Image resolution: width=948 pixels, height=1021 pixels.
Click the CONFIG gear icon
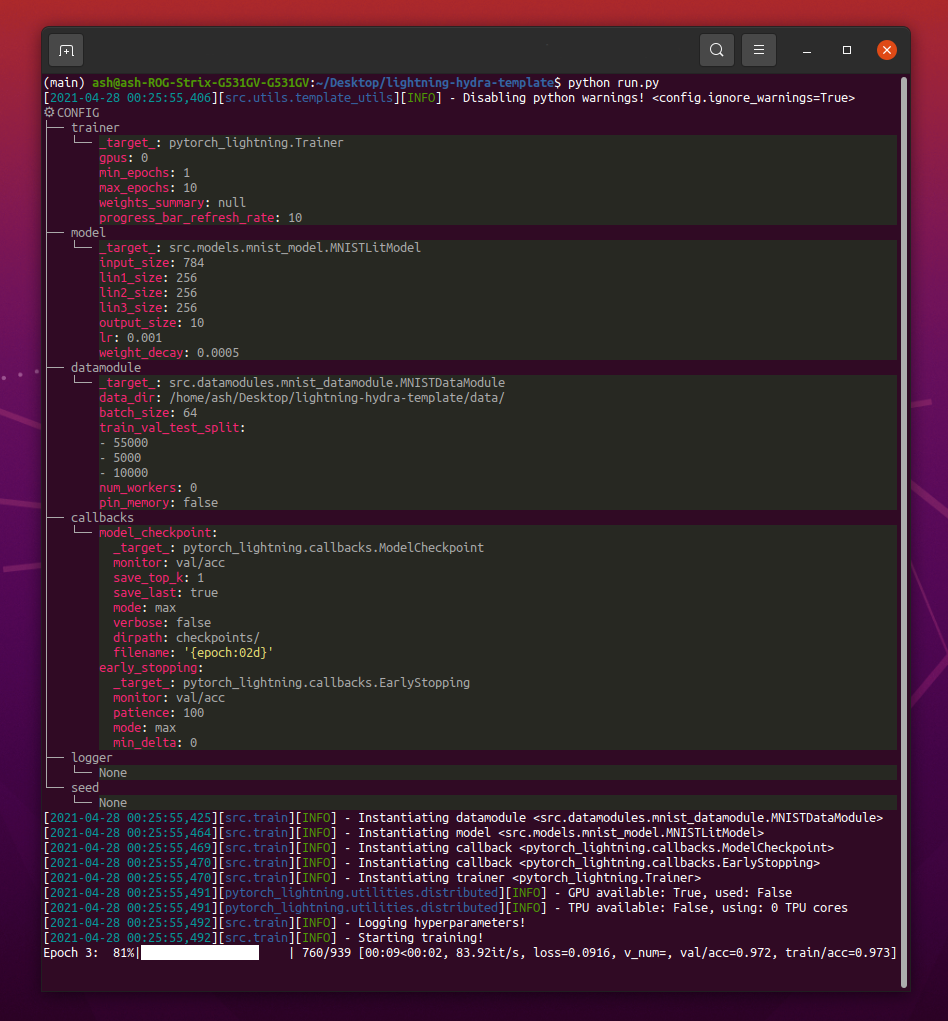[x=48, y=112]
